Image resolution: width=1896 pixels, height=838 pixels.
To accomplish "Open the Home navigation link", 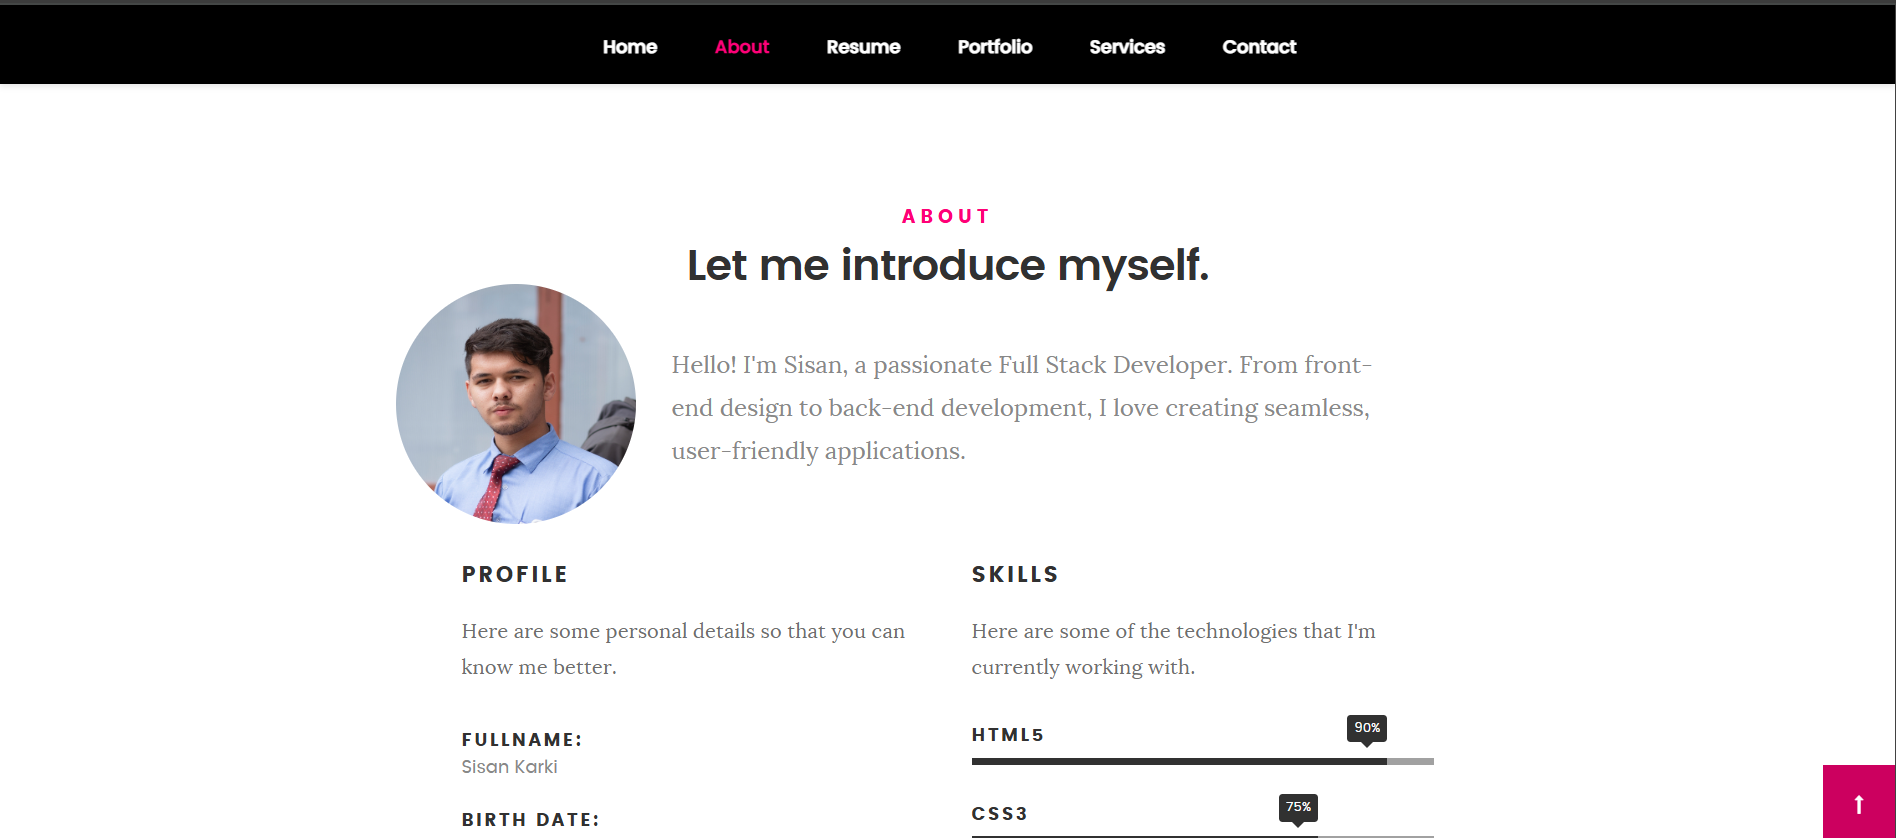I will [630, 47].
